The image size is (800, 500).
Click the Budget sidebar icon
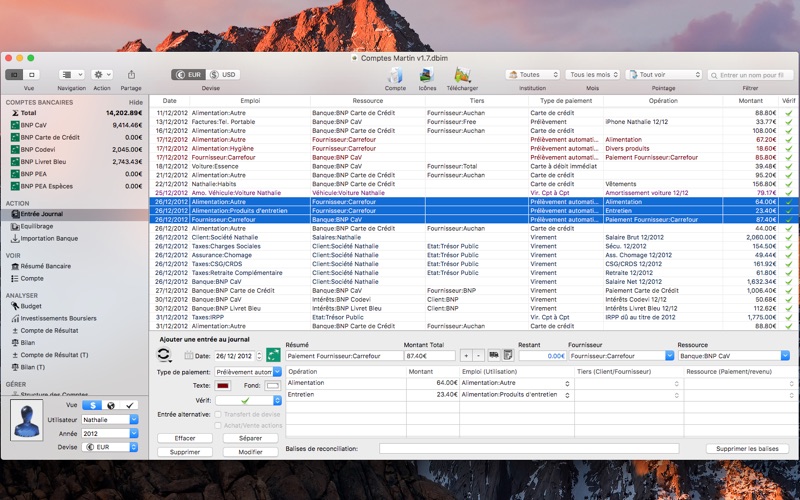[15, 306]
